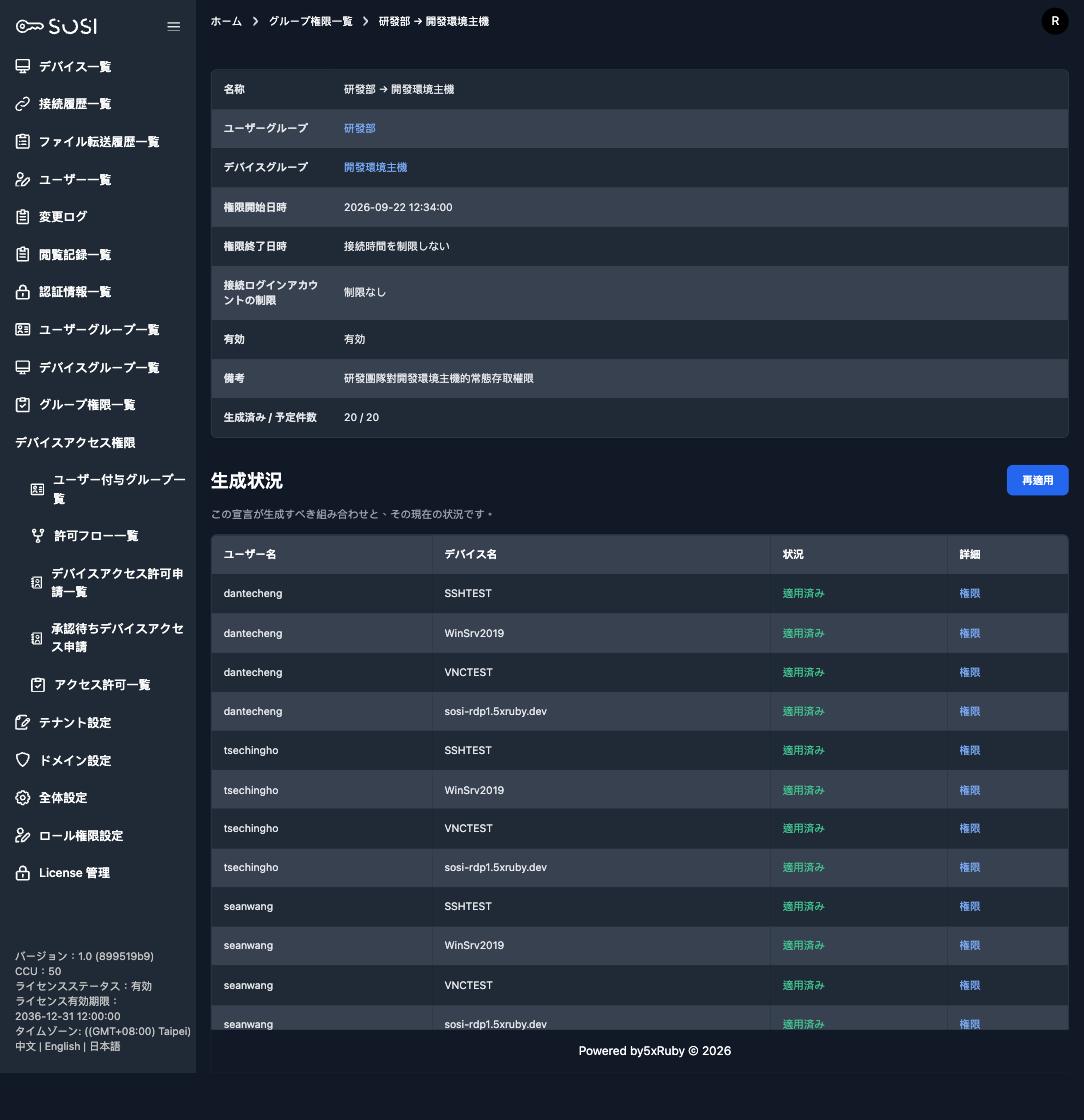Screen dimensions: 1084x1120
Task: Click the hamburger menu icon beside the SUSI logo
Action: pyautogui.click(x=174, y=26)
